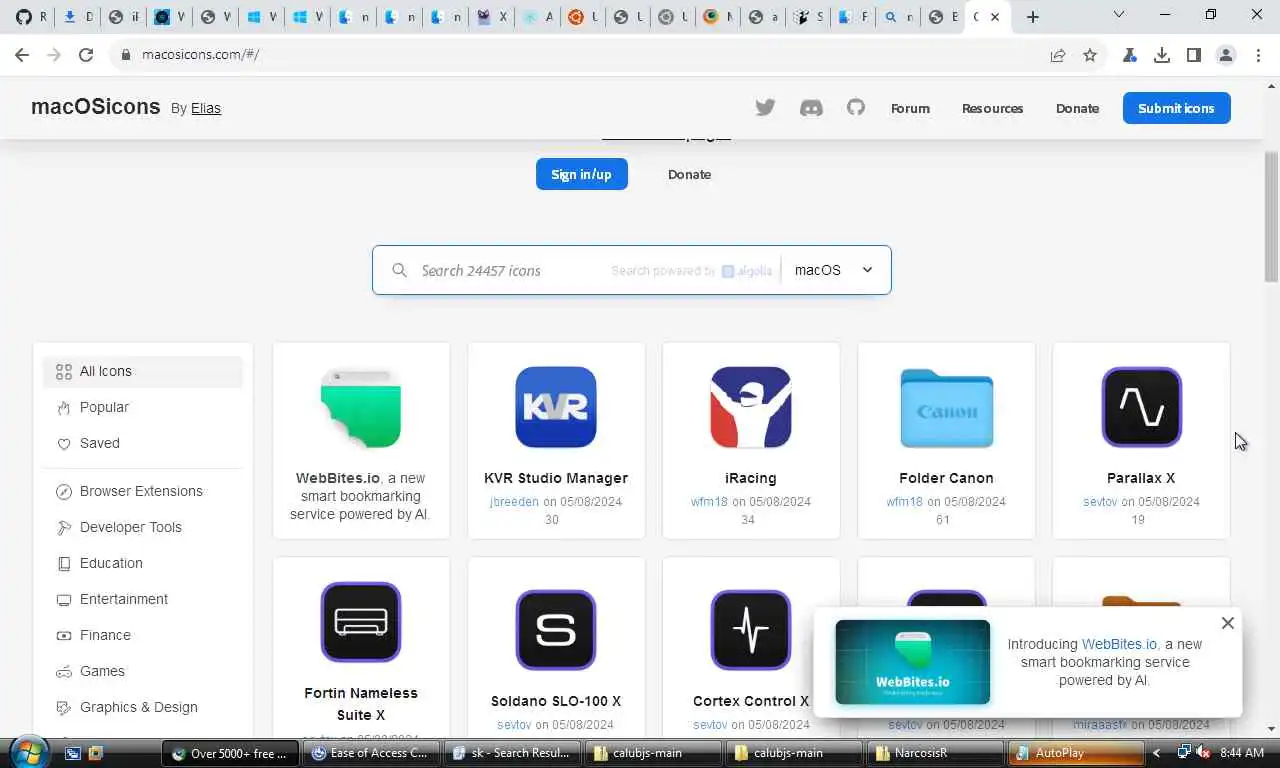Image resolution: width=1280 pixels, height=768 pixels.
Task: Select Popular category in sidebar
Action: point(143,407)
